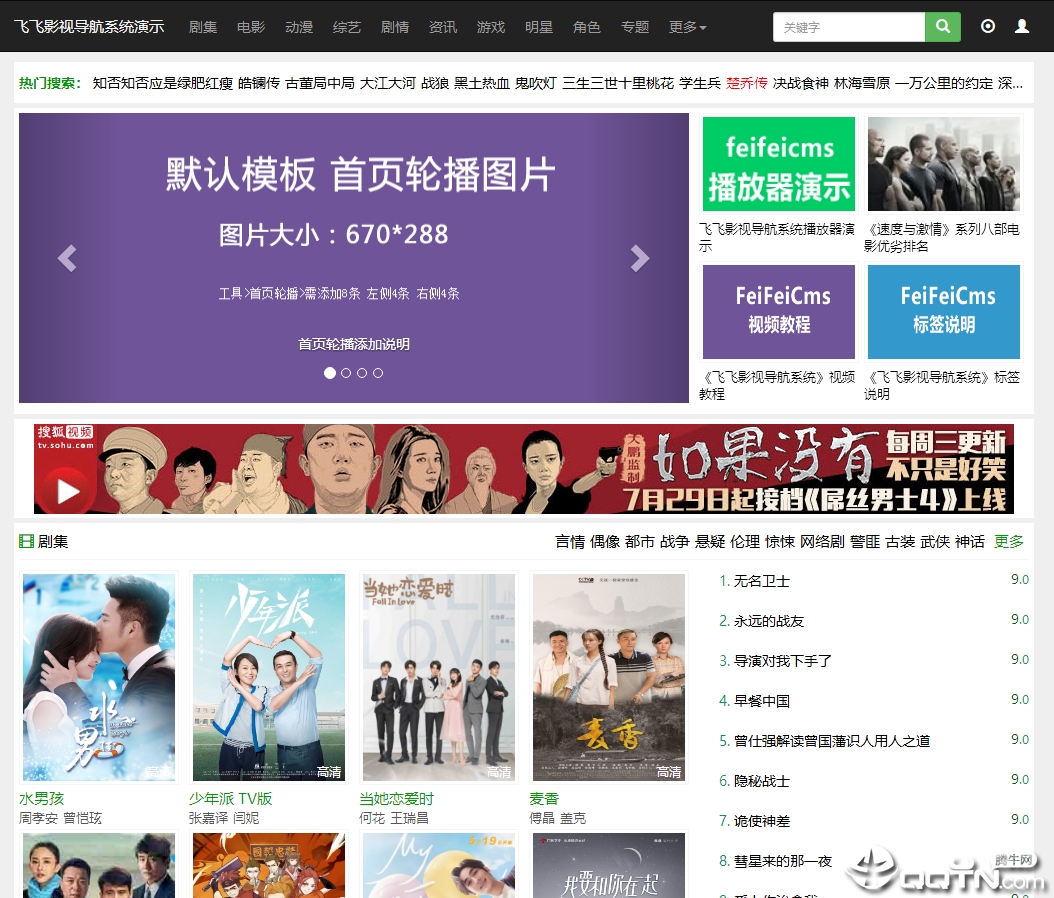The height and width of the screenshot is (898, 1054).
Task: Open the feifeicms 播放器演示 thumbnail
Action: (778, 164)
